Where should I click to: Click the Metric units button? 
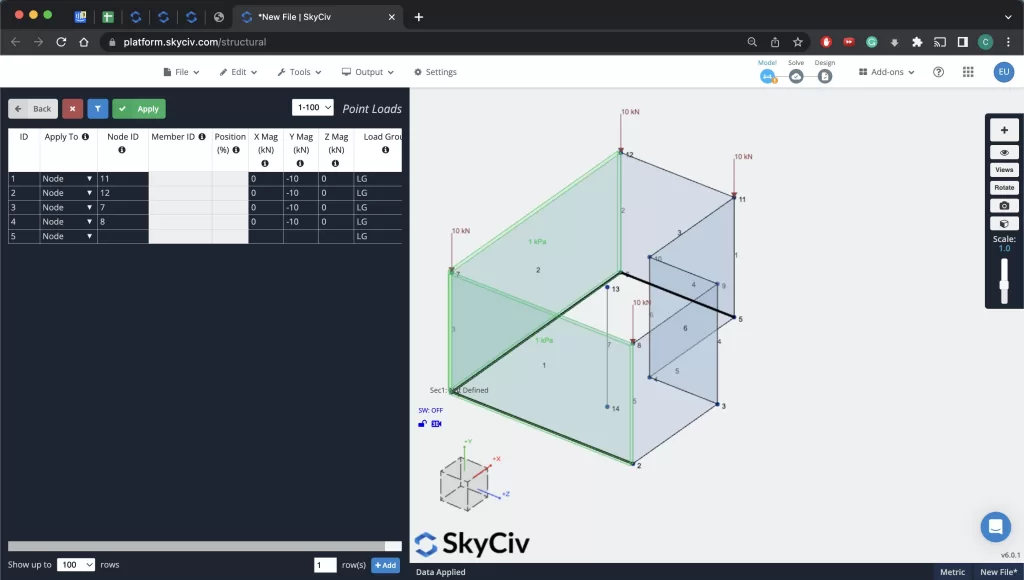tap(952, 572)
